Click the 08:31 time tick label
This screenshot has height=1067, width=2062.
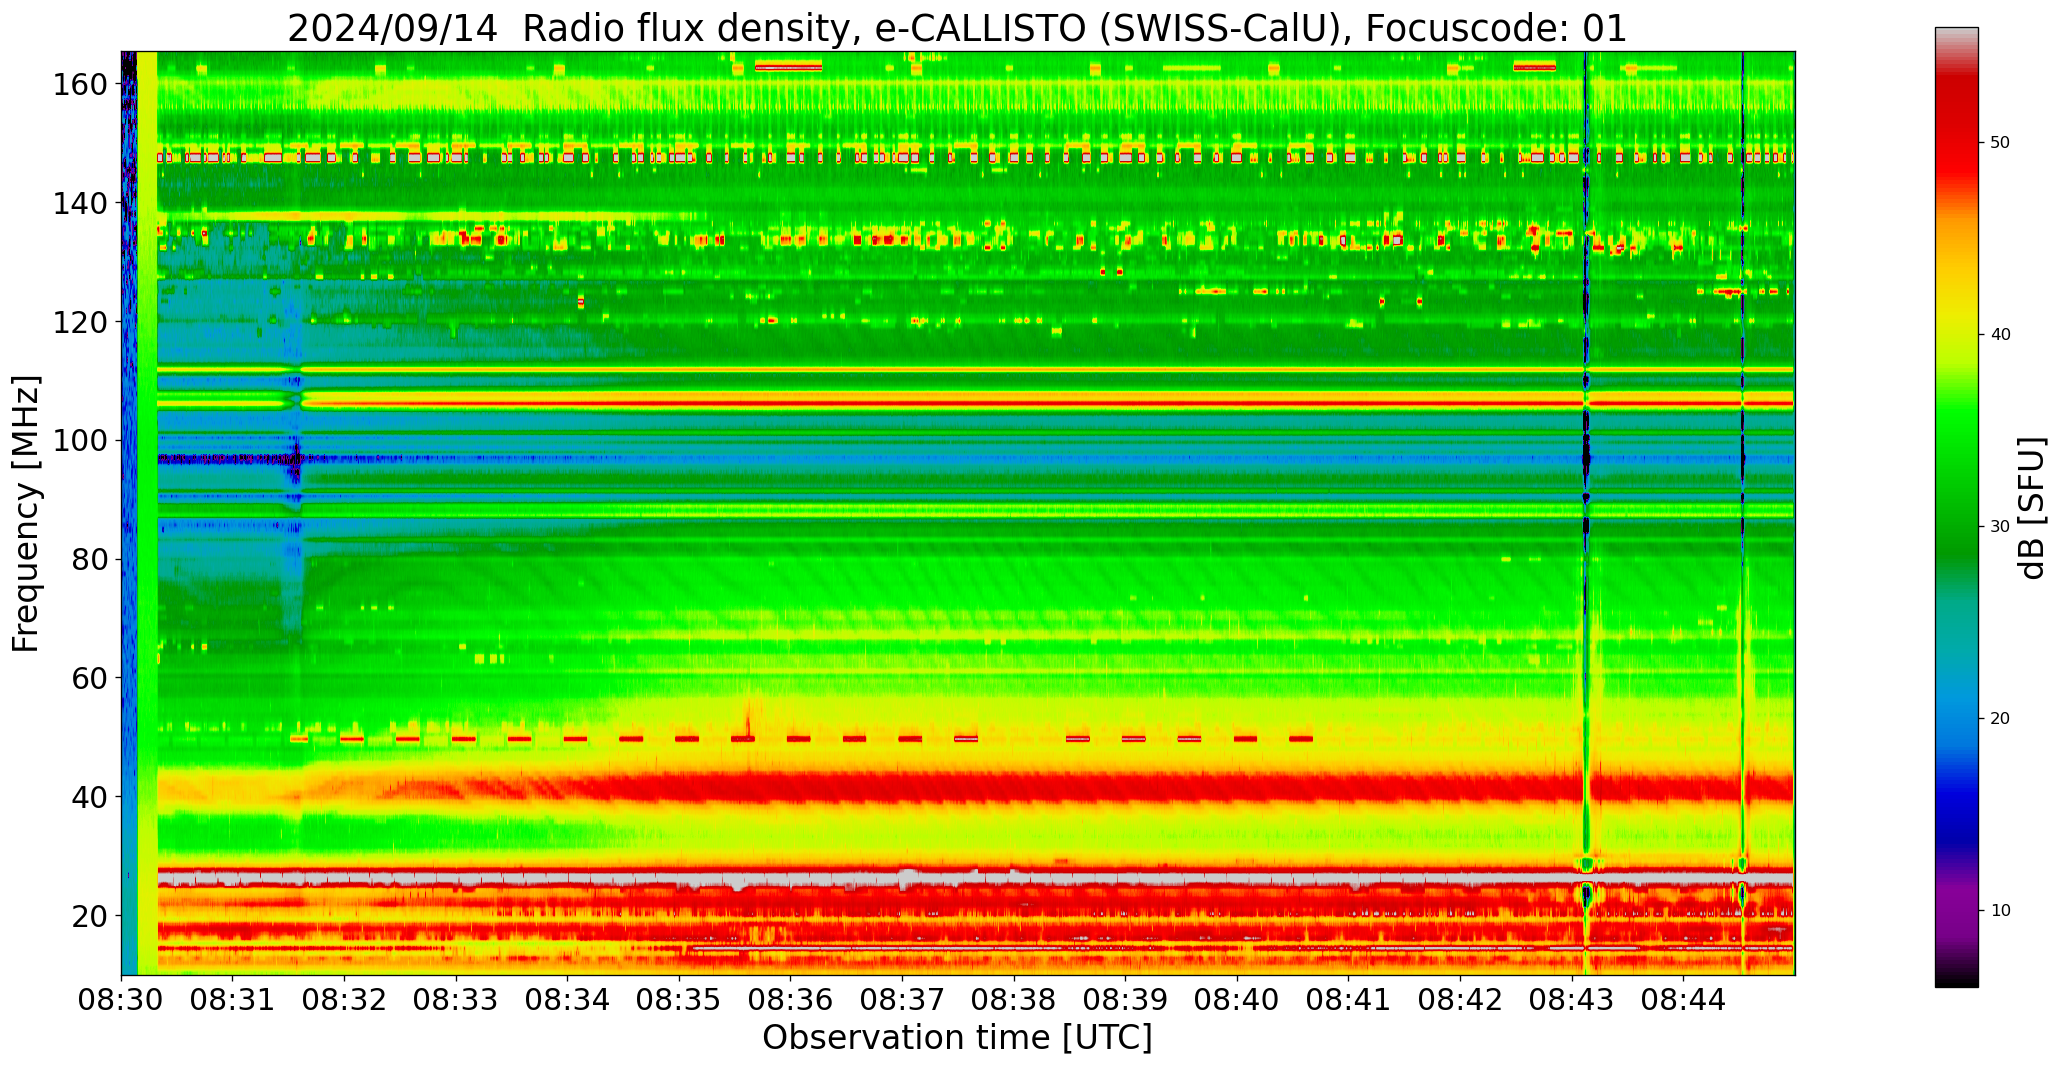point(233,999)
